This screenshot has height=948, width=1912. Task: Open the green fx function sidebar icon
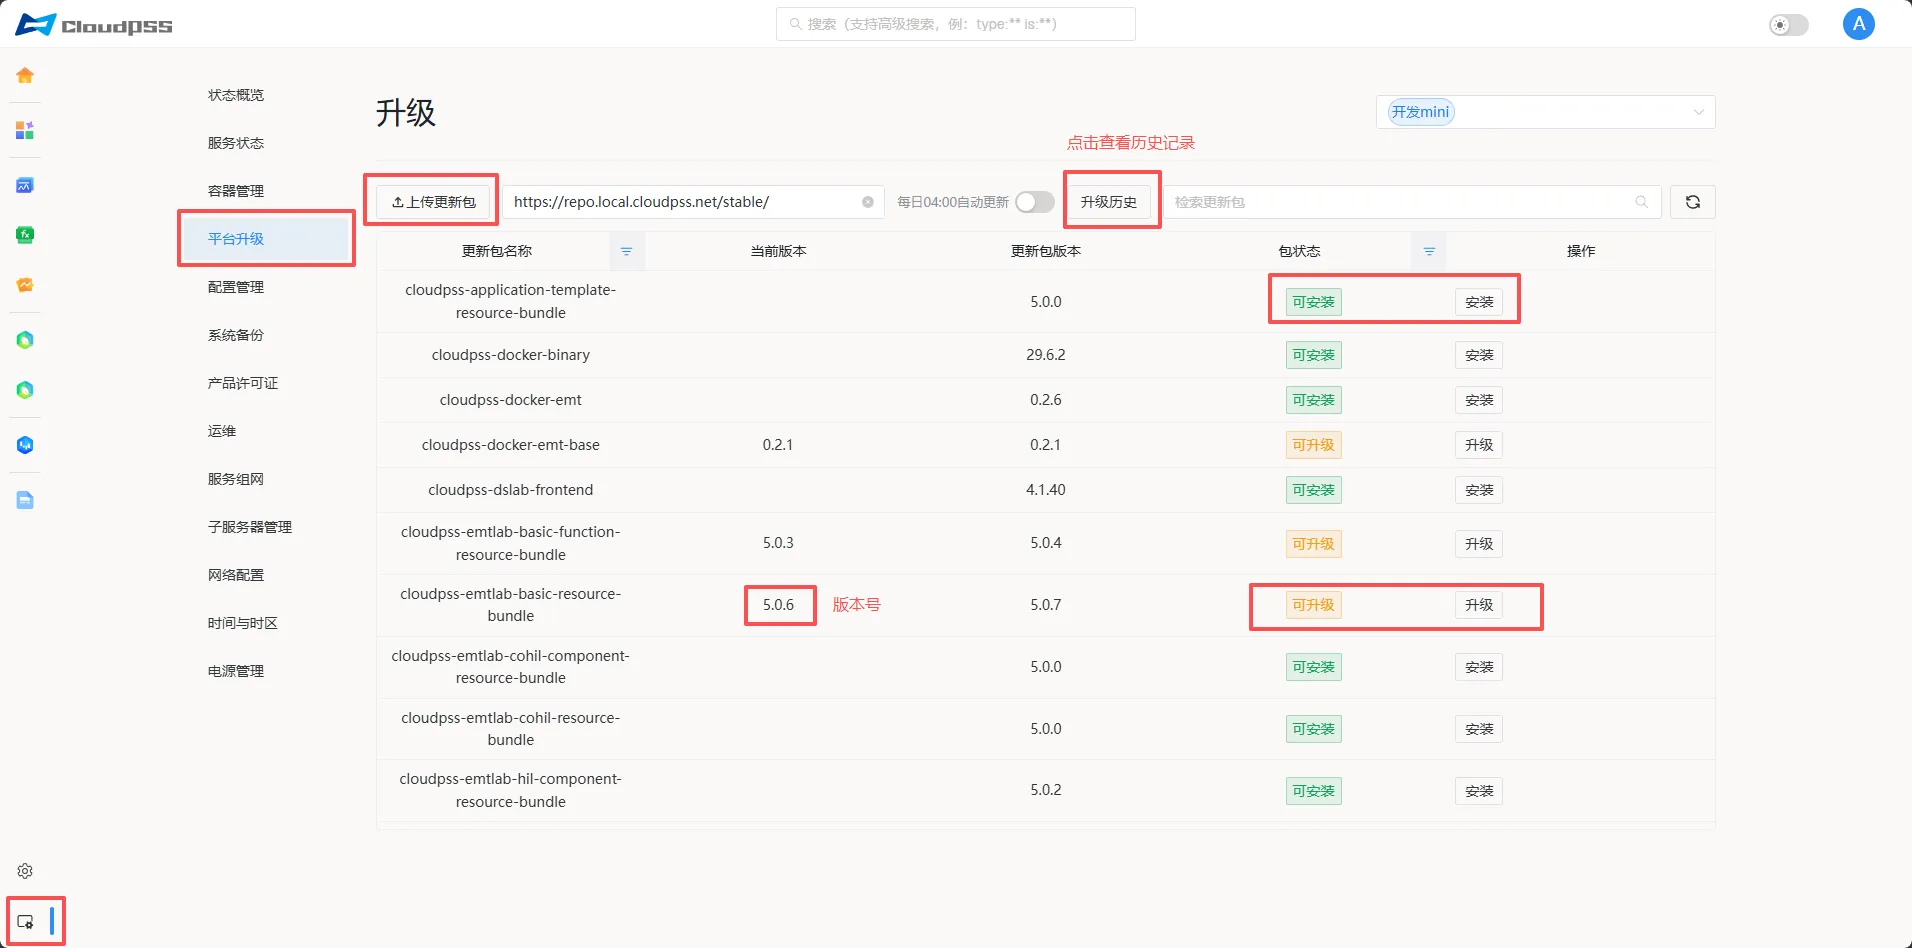[25, 235]
